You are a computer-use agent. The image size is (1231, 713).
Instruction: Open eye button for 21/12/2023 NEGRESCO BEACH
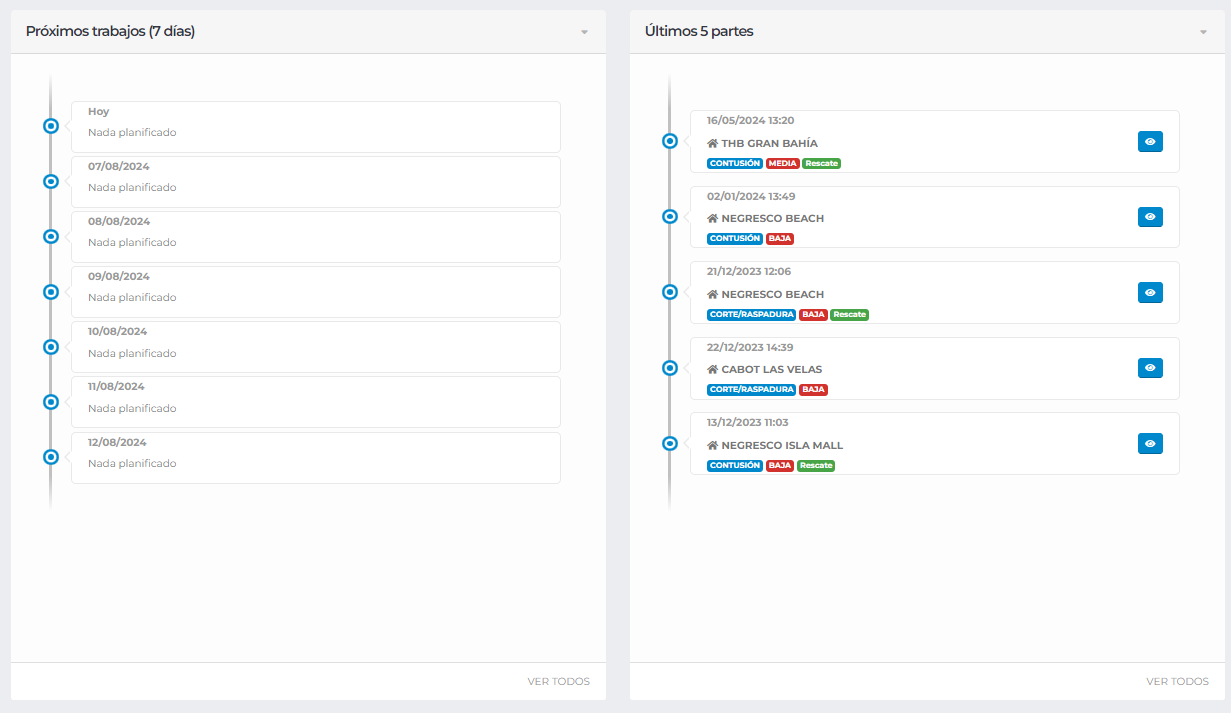tap(1150, 292)
